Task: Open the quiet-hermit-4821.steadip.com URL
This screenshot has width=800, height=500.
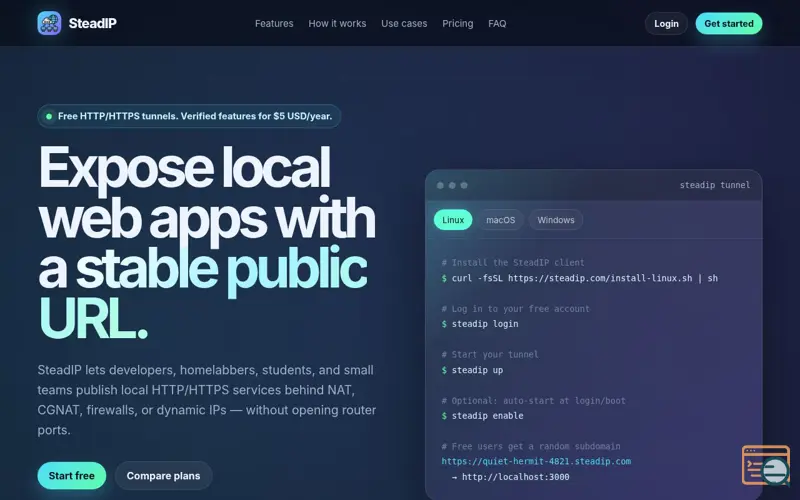Action: coord(536,461)
